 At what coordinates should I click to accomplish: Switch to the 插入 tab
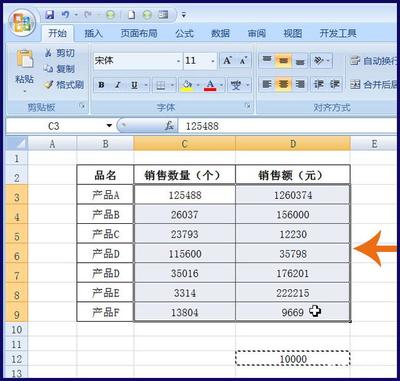pos(93,33)
